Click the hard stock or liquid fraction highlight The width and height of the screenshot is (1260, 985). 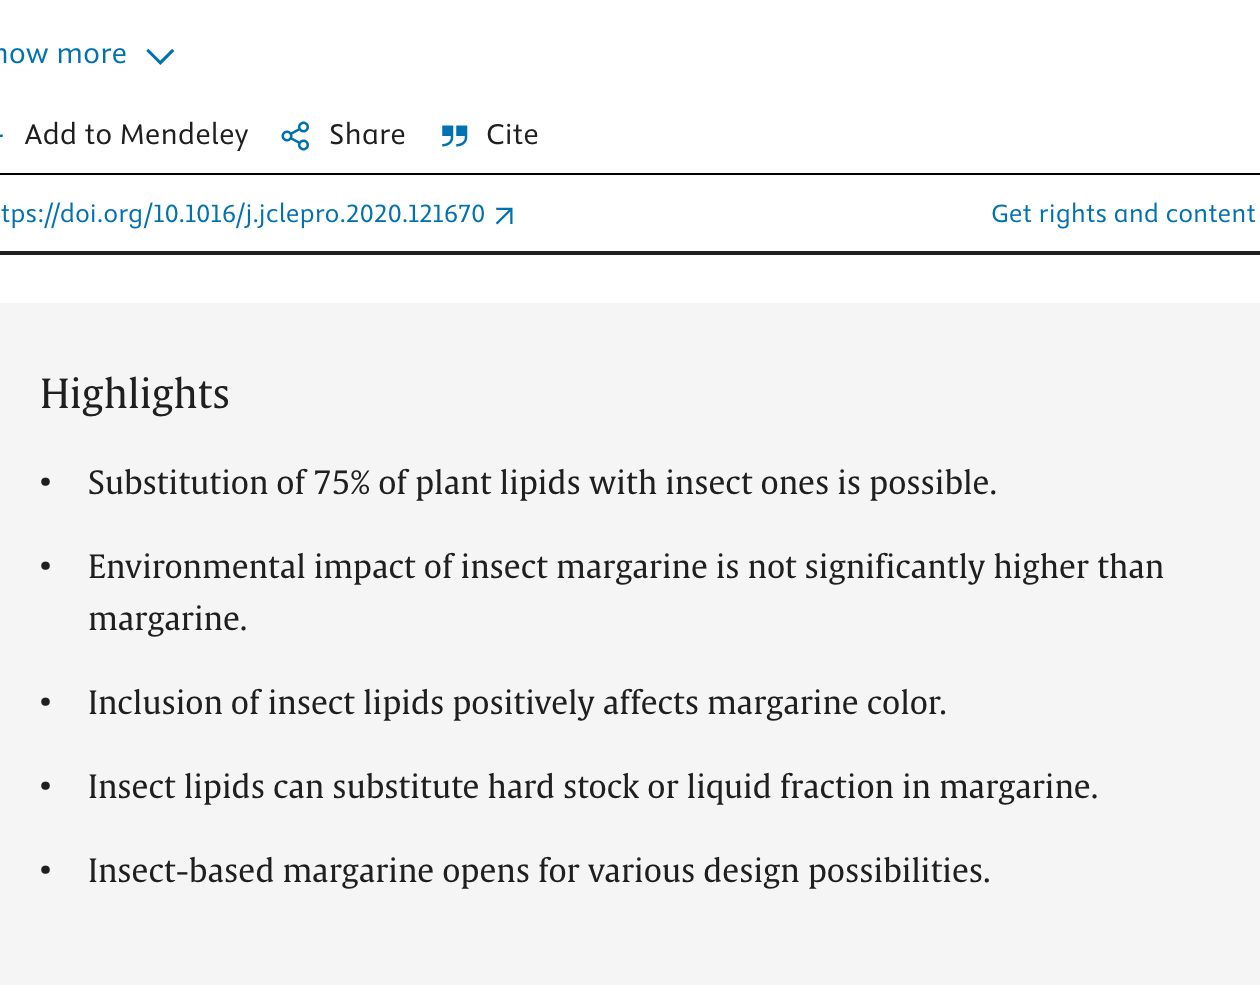tap(593, 787)
